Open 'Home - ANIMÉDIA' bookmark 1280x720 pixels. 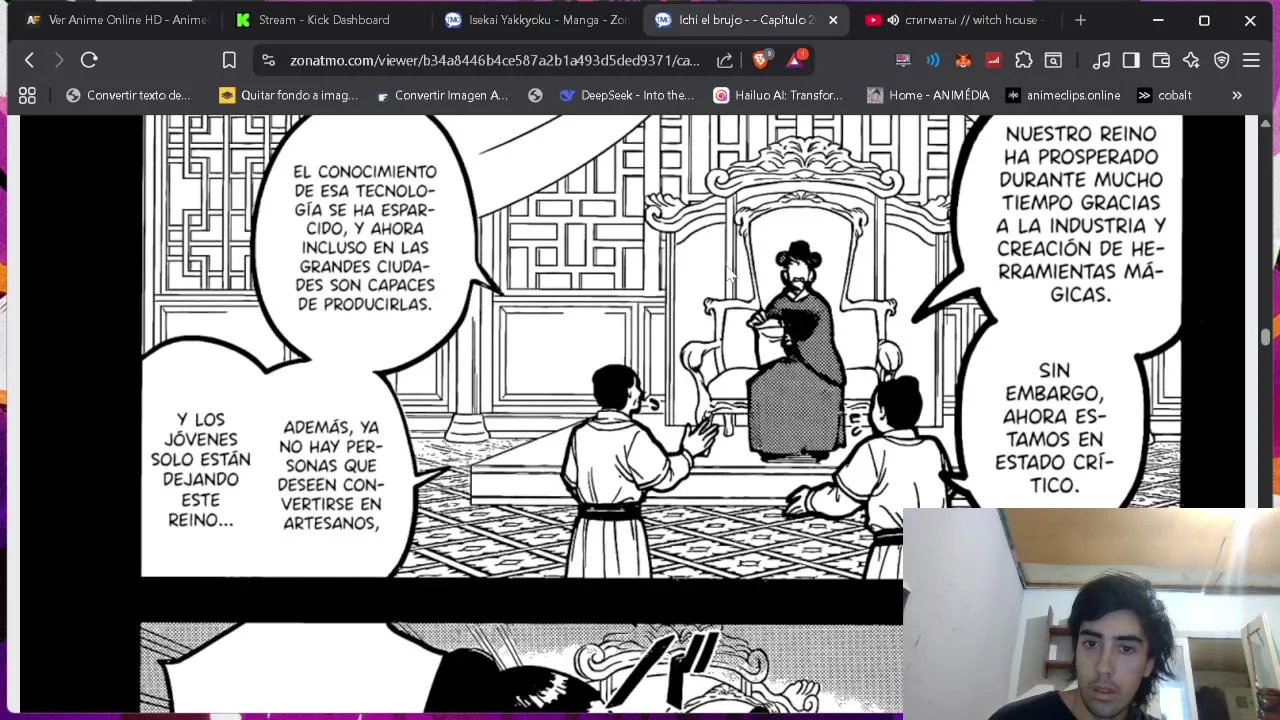[928, 95]
